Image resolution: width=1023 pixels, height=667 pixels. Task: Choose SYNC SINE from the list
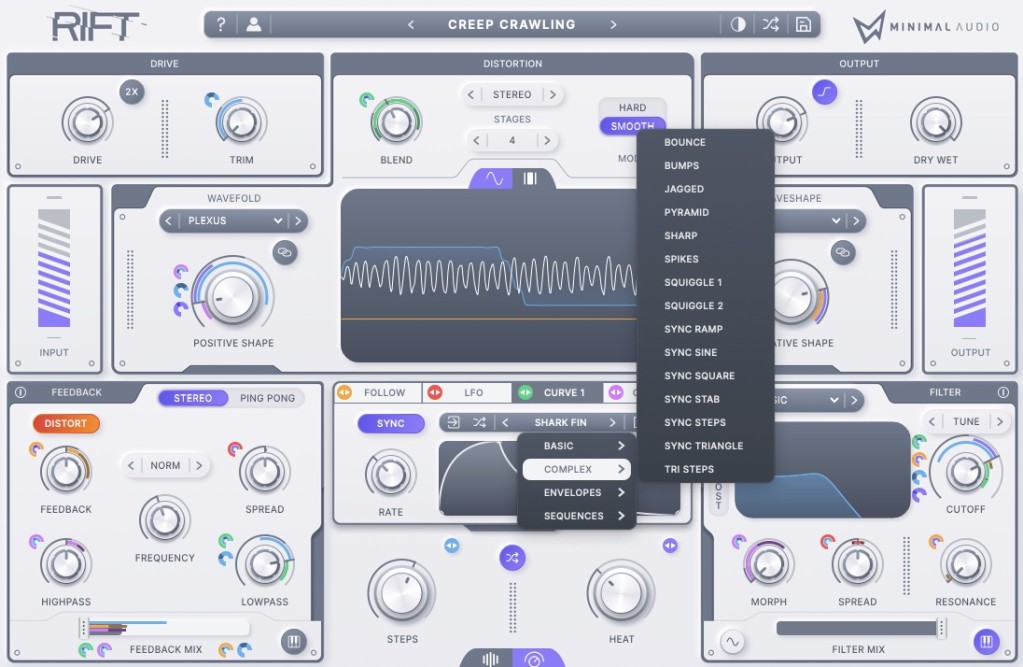click(690, 352)
